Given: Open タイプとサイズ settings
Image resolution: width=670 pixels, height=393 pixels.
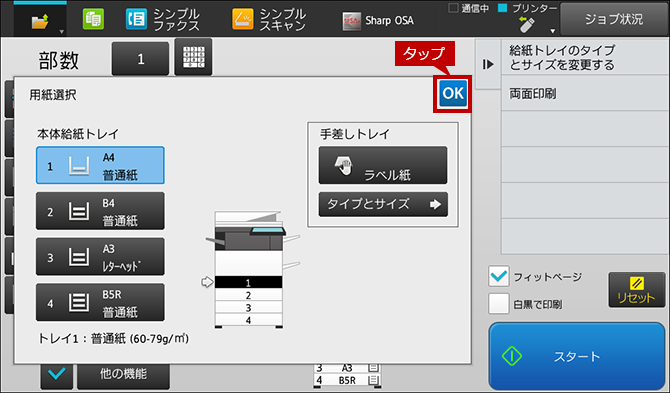Looking at the screenshot, I should point(383,204).
